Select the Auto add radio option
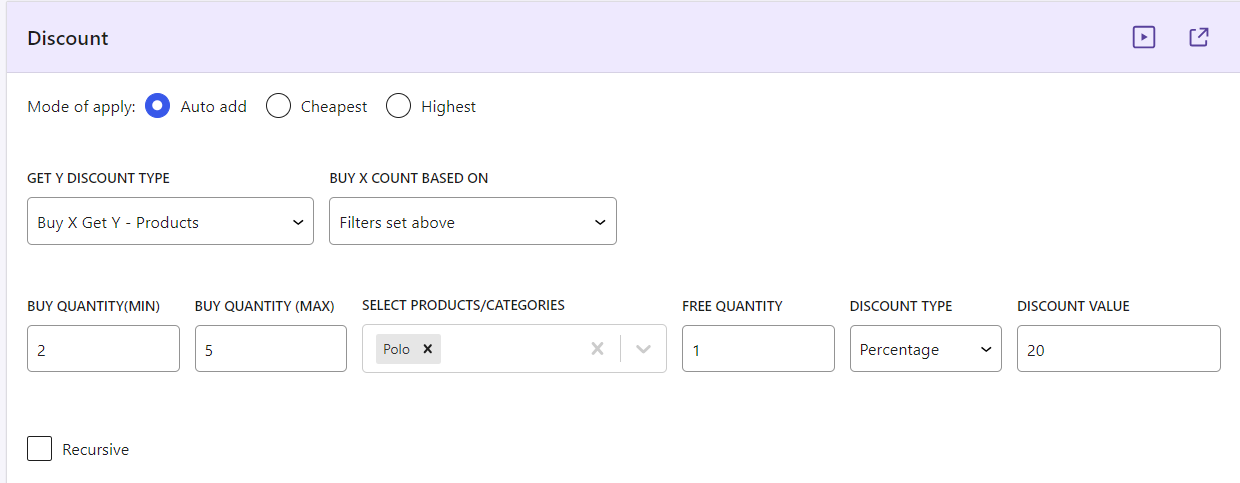1240x483 pixels. click(158, 106)
